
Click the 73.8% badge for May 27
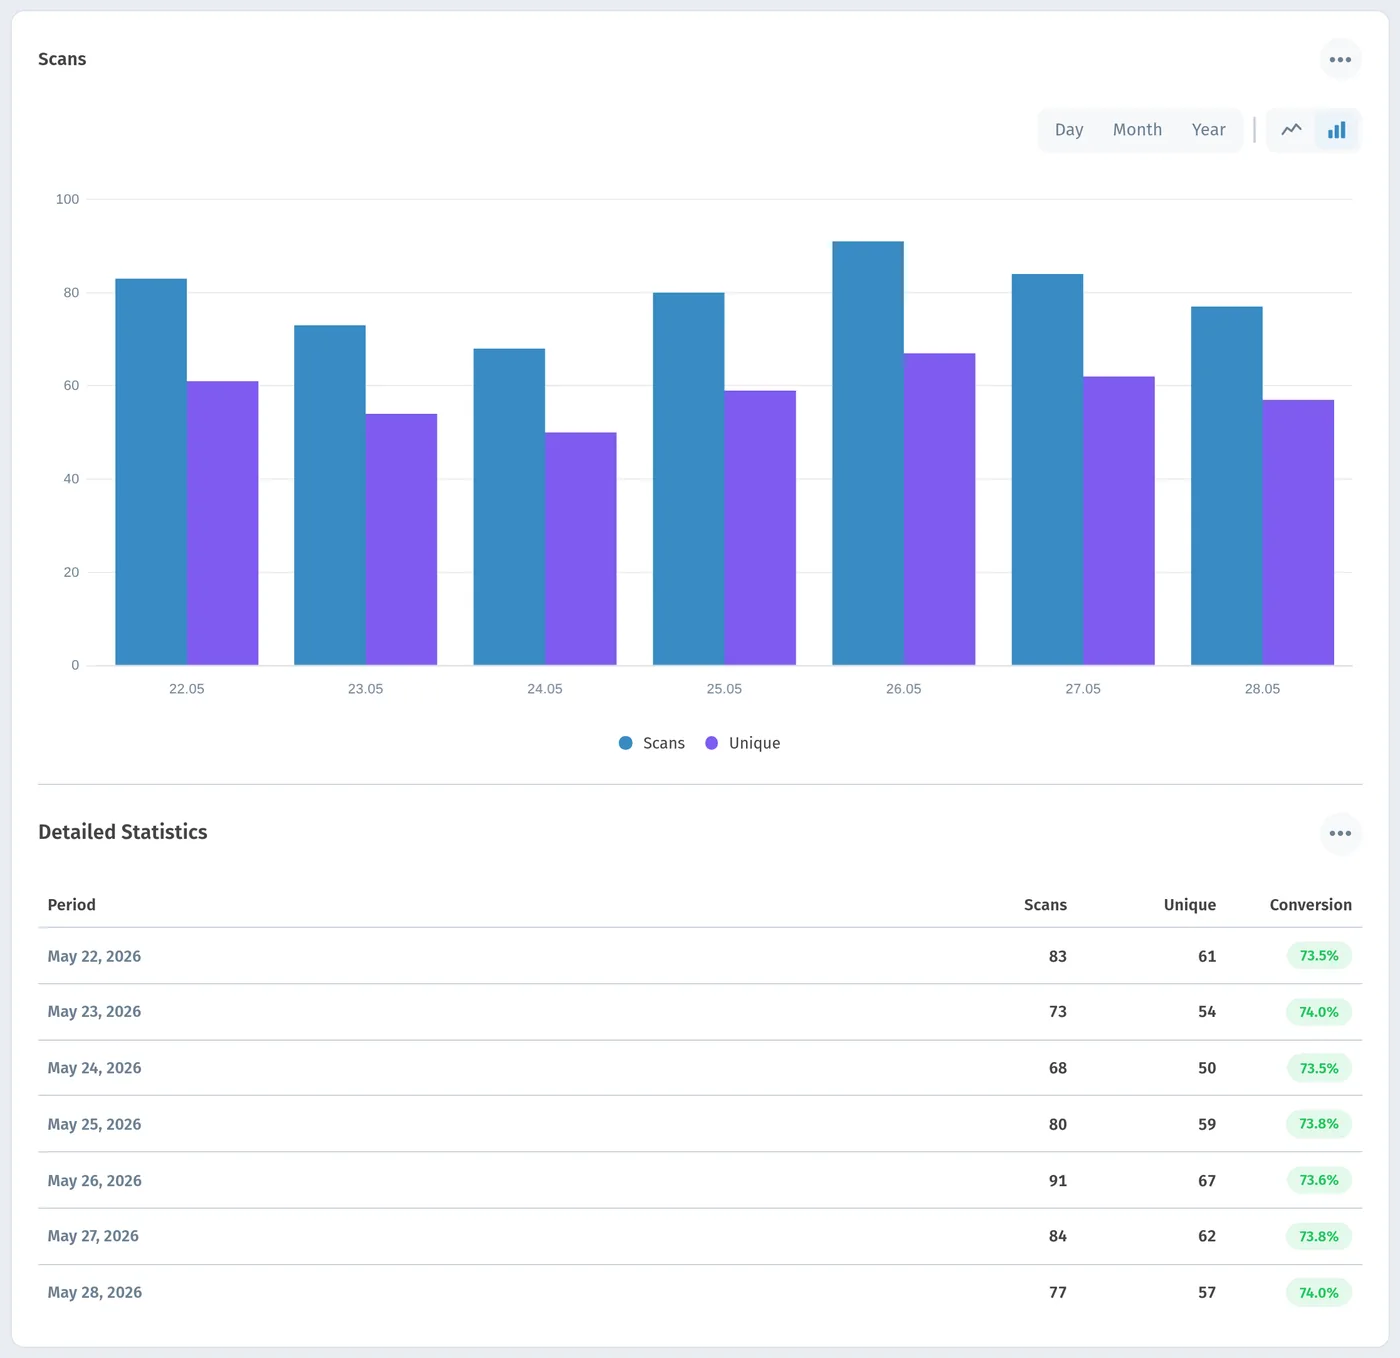[1319, 1236]
